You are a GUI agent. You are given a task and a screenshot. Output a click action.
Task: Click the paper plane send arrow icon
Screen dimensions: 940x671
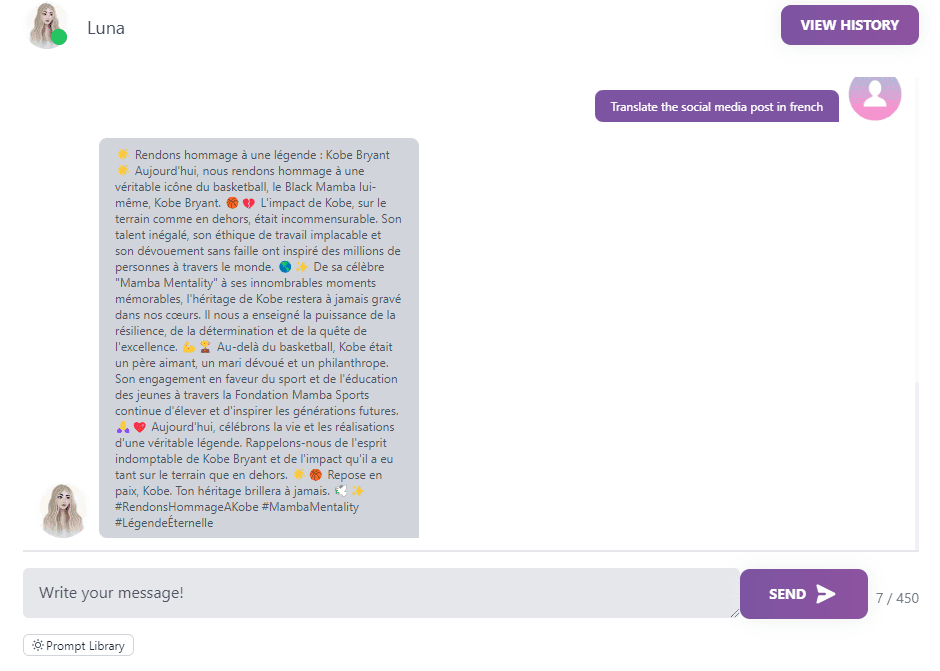click(x=825, y=594)
